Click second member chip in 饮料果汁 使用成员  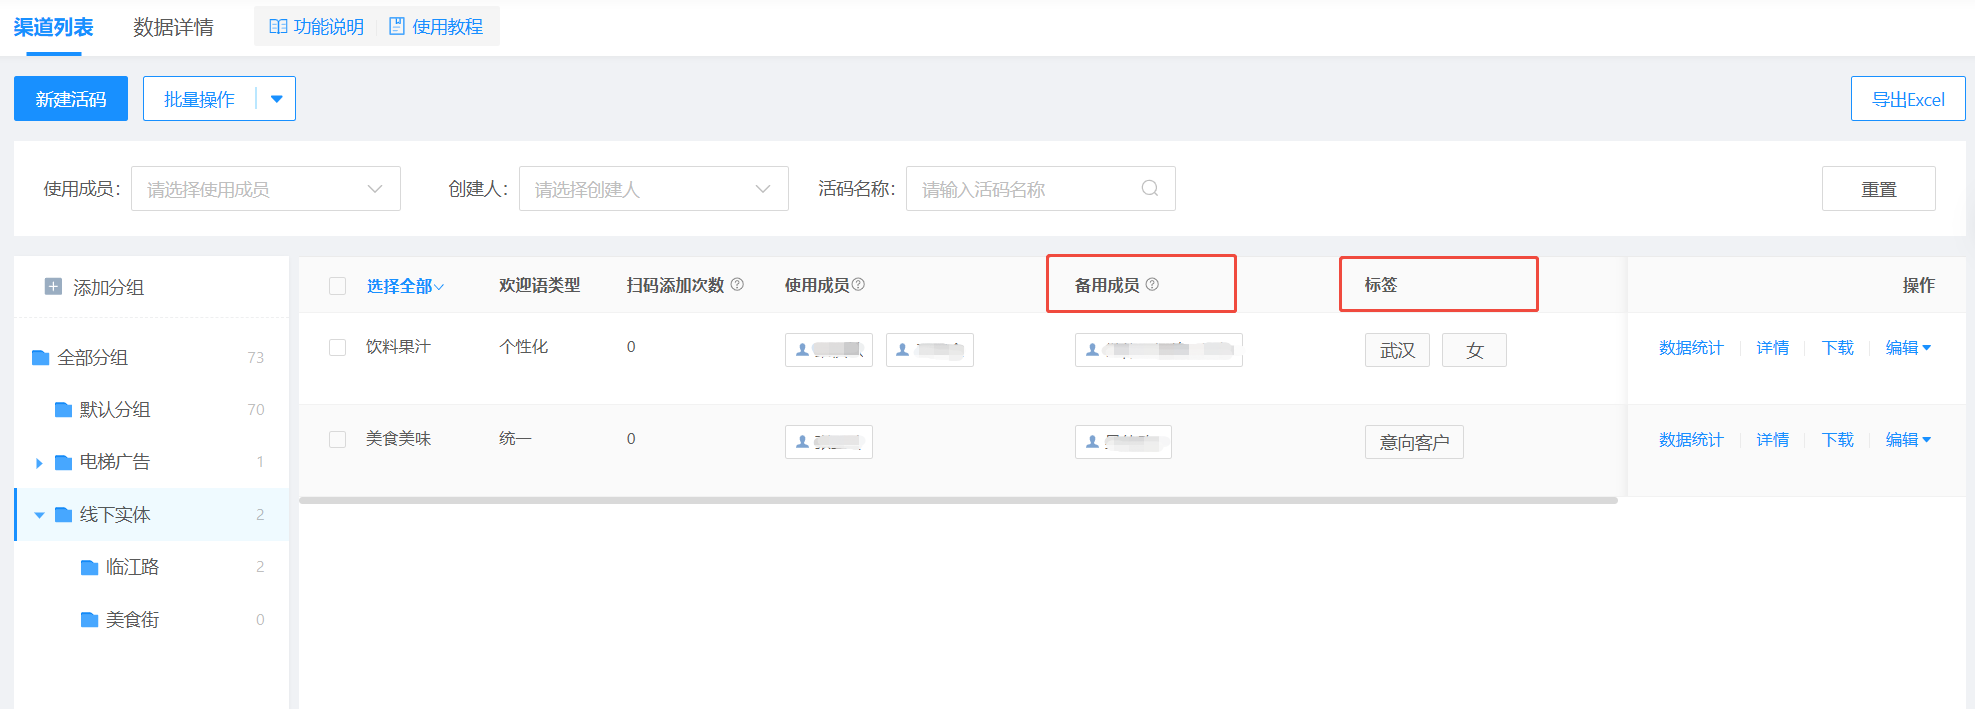tap(930, 350)
